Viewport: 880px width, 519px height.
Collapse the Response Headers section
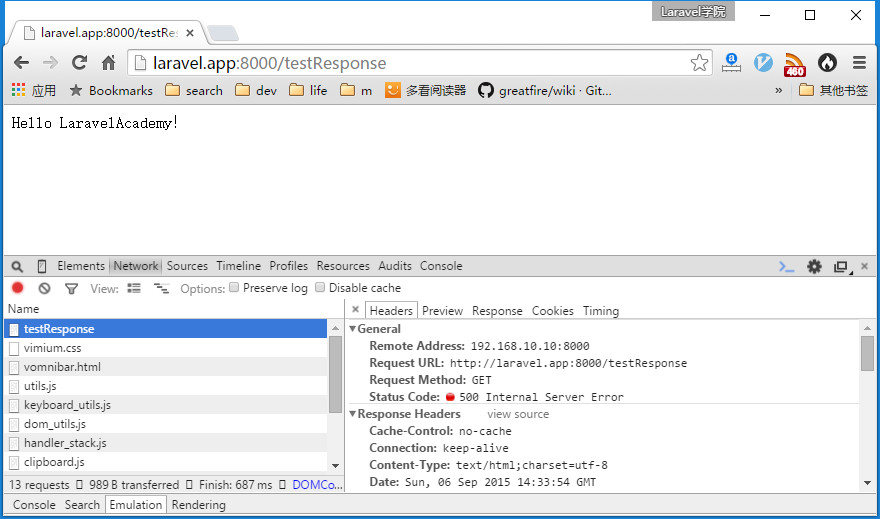click(352, 414)
